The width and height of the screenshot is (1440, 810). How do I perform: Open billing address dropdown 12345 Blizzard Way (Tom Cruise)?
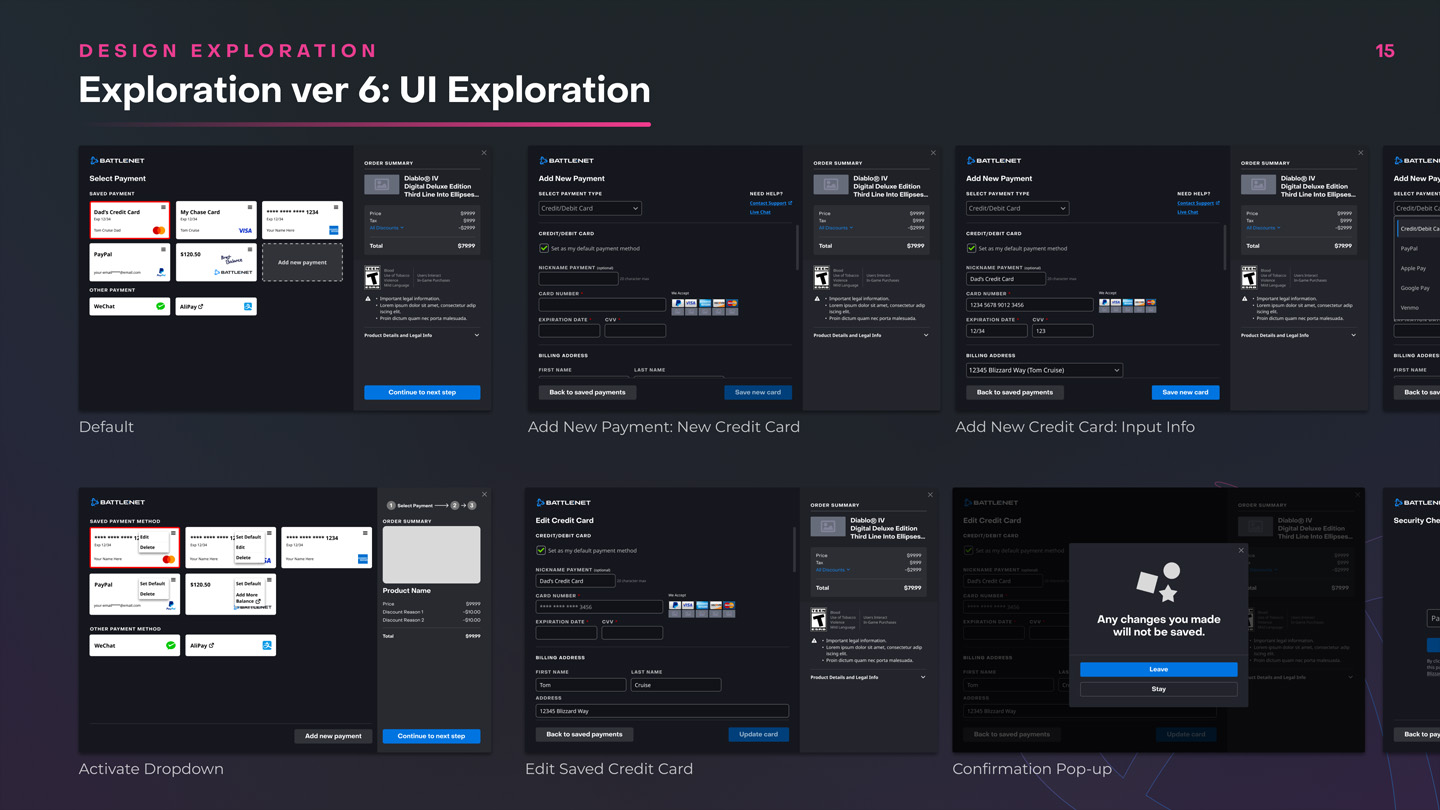1044,370
